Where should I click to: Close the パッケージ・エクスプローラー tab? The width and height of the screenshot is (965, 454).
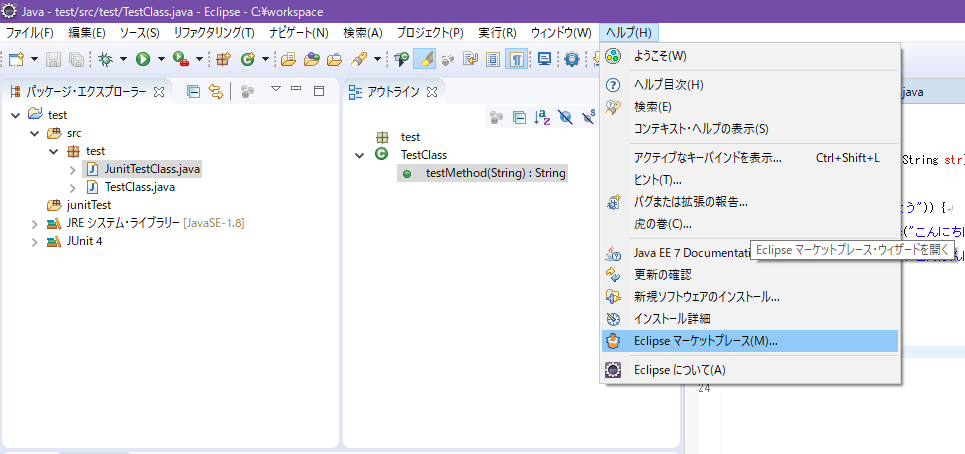coord(158,92)
